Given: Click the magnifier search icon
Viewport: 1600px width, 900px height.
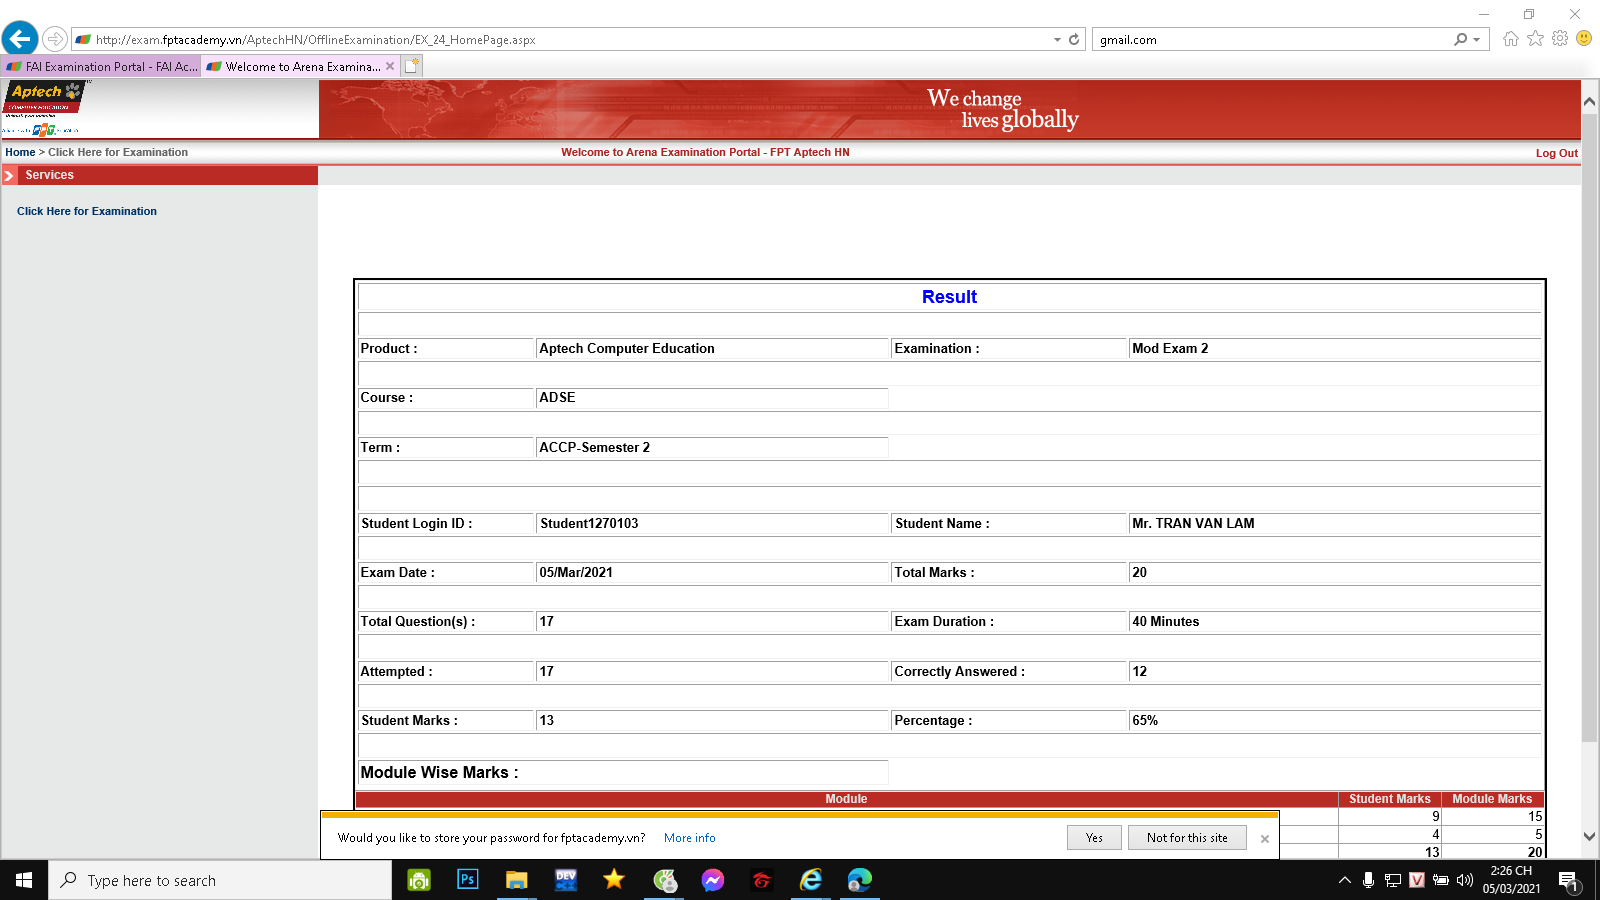Looking at the screenshot, I should pos(1461,39).
